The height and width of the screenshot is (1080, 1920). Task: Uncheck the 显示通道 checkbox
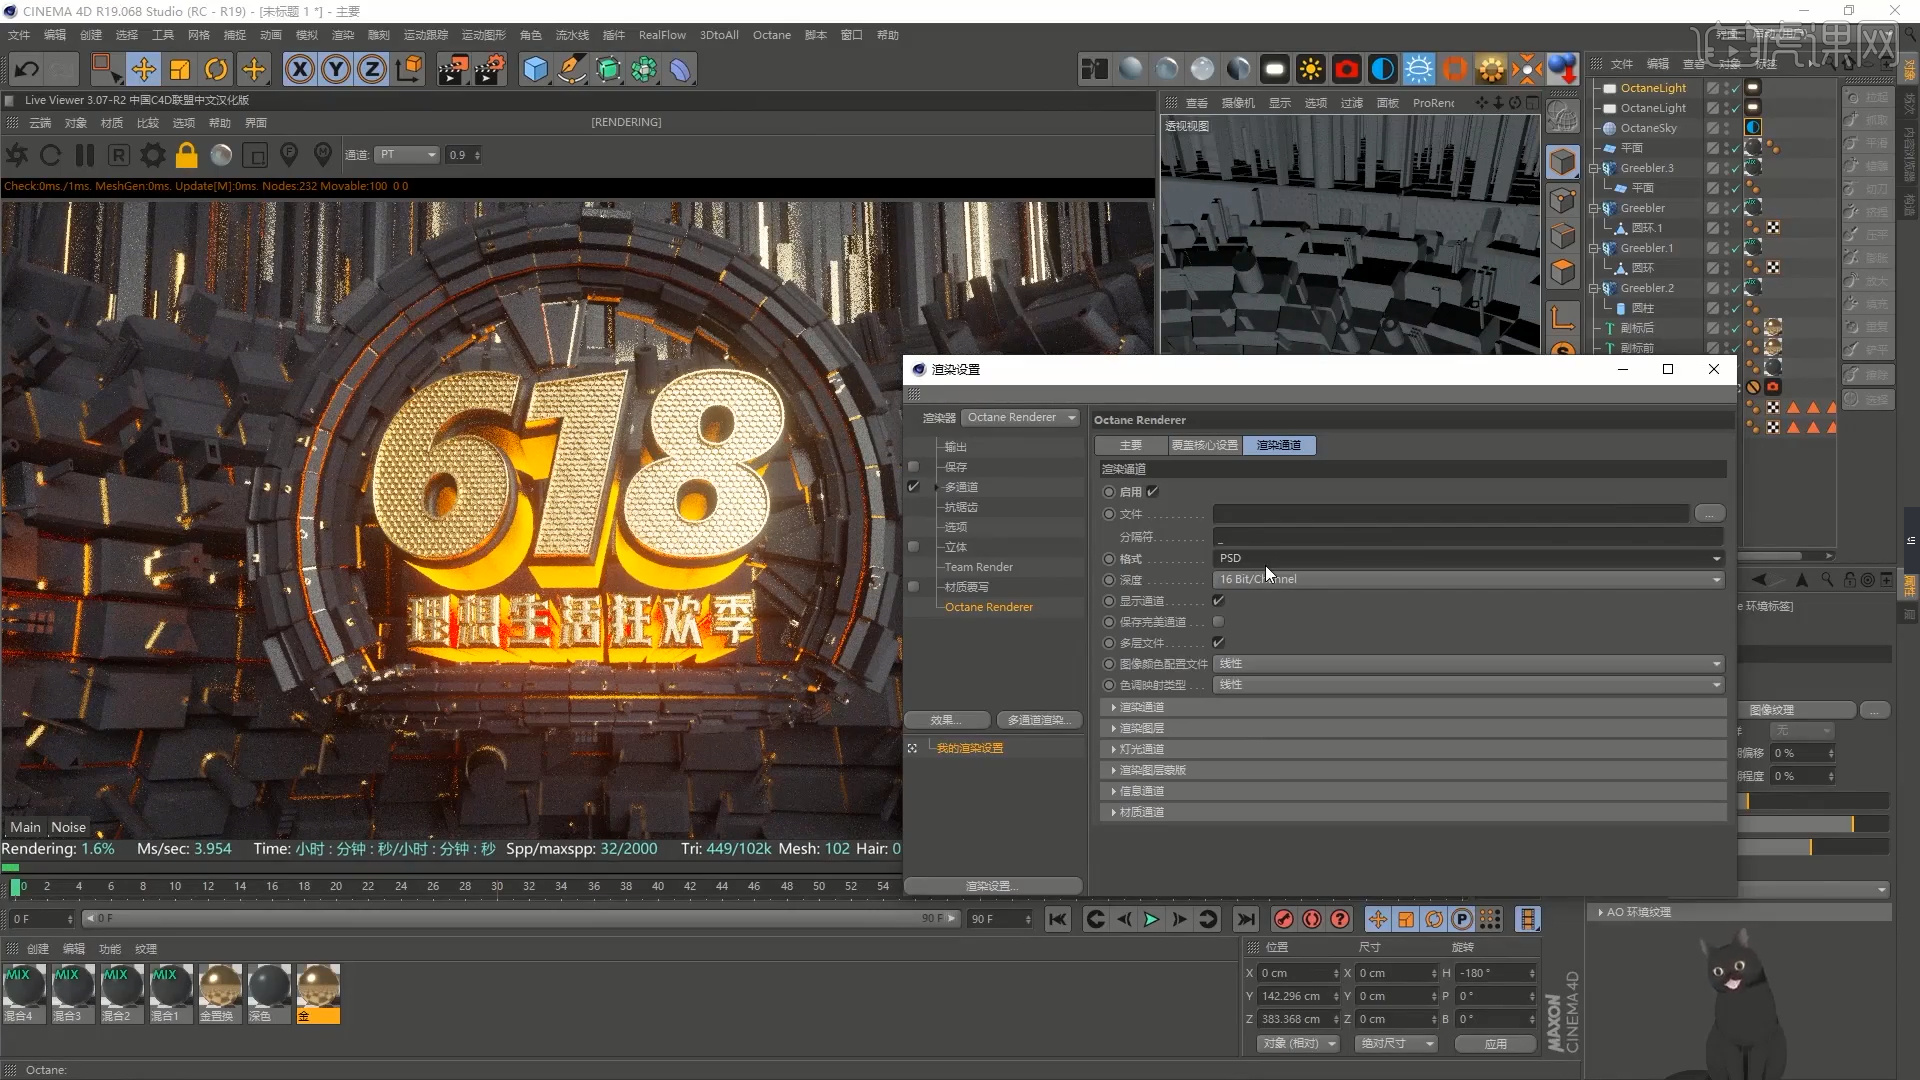[x=1218, y=600]
